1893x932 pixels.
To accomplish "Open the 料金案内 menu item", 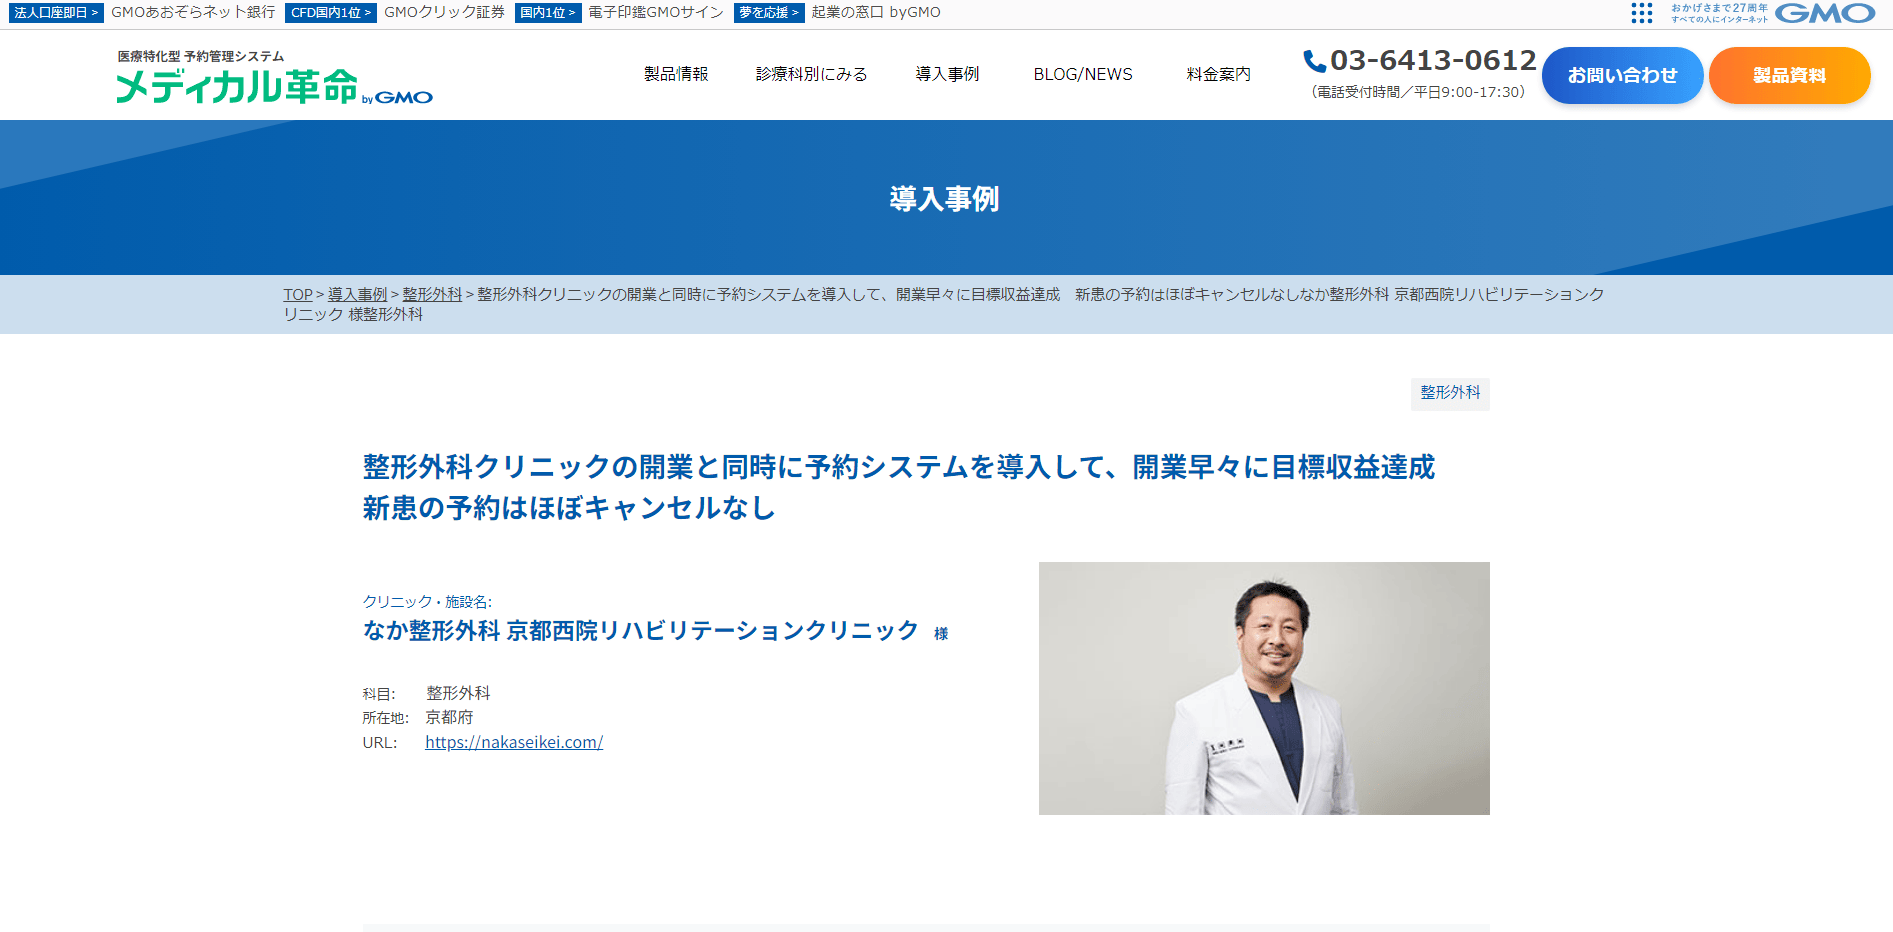I will click(1218, 74).
